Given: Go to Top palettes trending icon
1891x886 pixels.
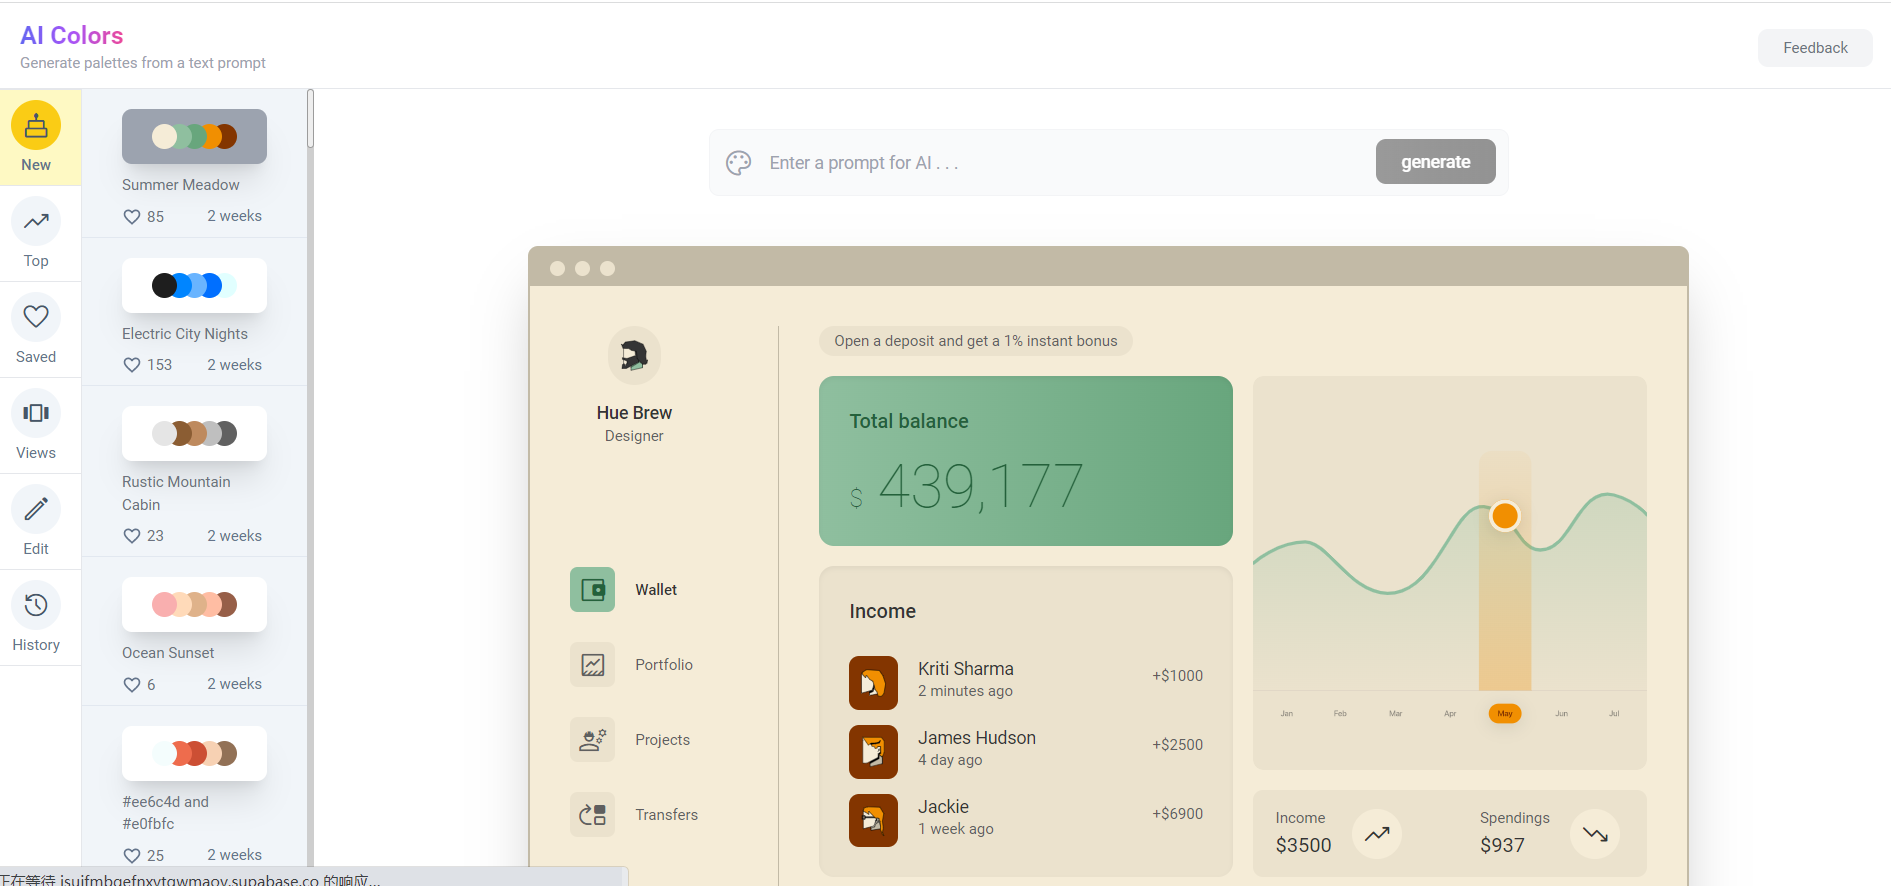Looking at the screenshot, I should (x=36, y=222).
